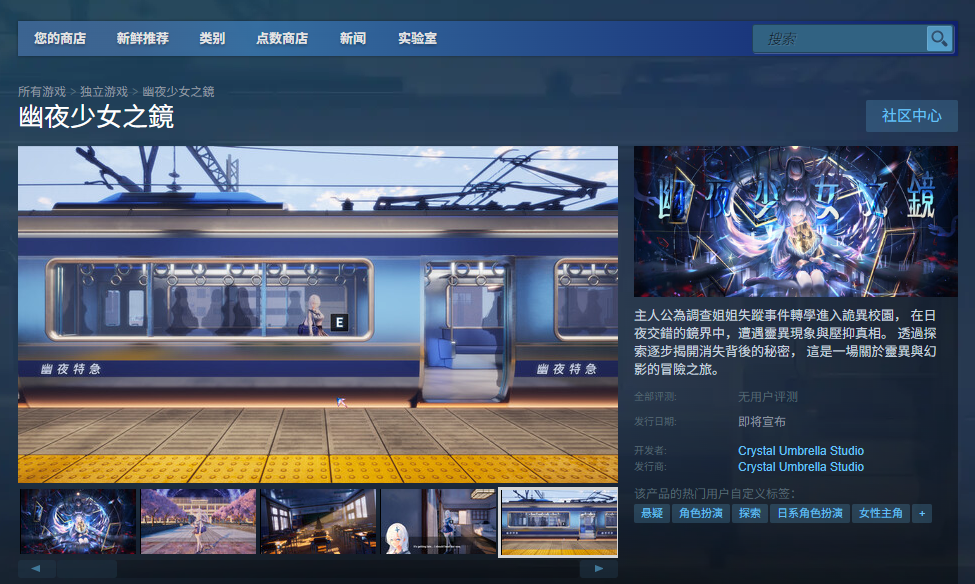
Task: Click the 社区中心 button
Action: 911,116
